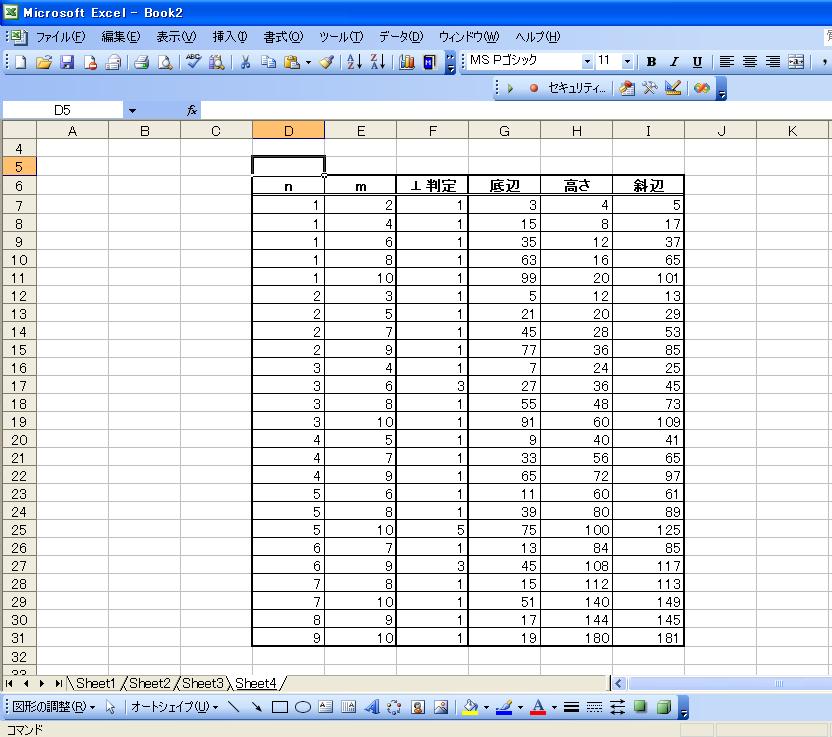Select the Rectangle drawing tool

pos(280,707)
